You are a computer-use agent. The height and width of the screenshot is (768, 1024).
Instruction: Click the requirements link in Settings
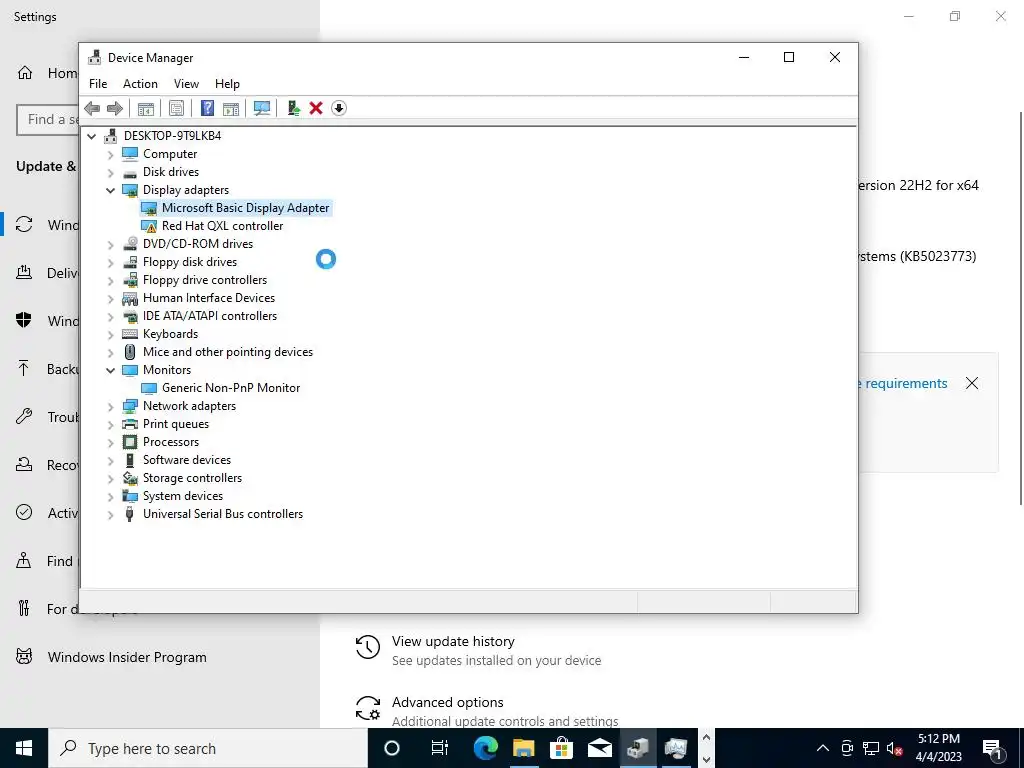[x=905, y=383]
